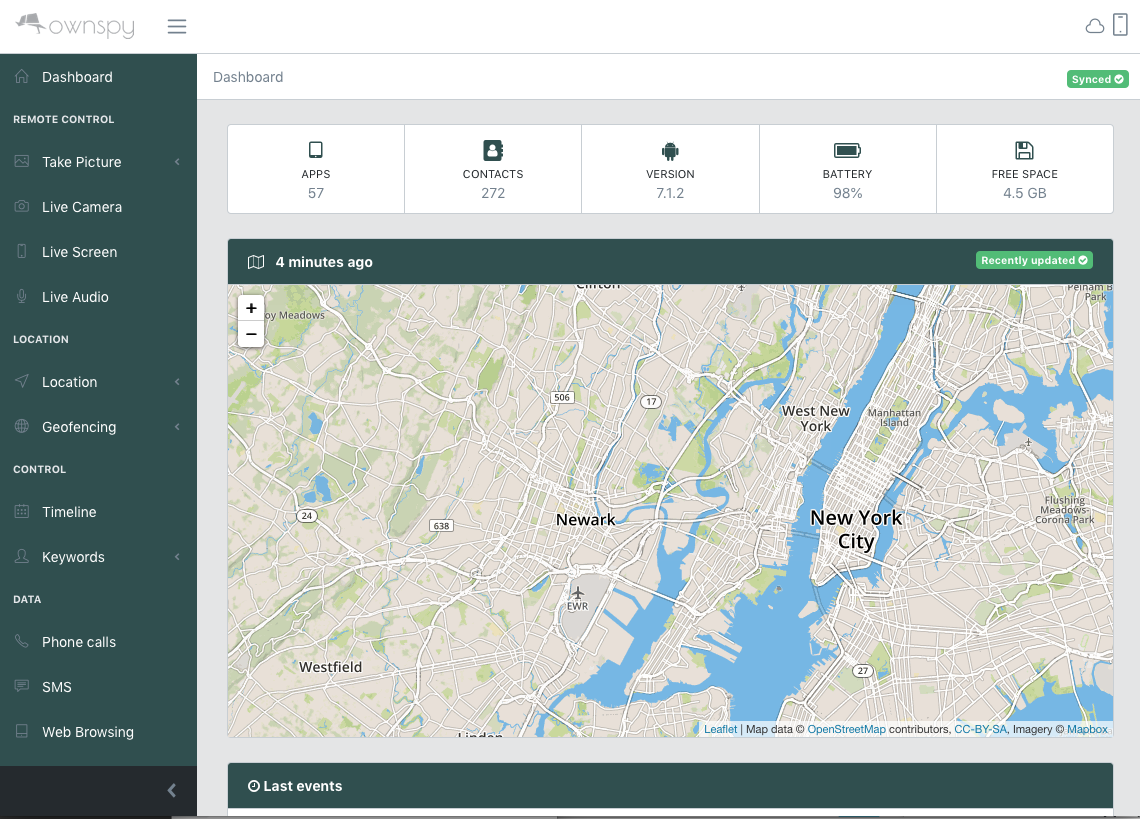Screen dimensions: 1140x819
Task: Toggle the hamburger menu button
Action: [177, 27]
